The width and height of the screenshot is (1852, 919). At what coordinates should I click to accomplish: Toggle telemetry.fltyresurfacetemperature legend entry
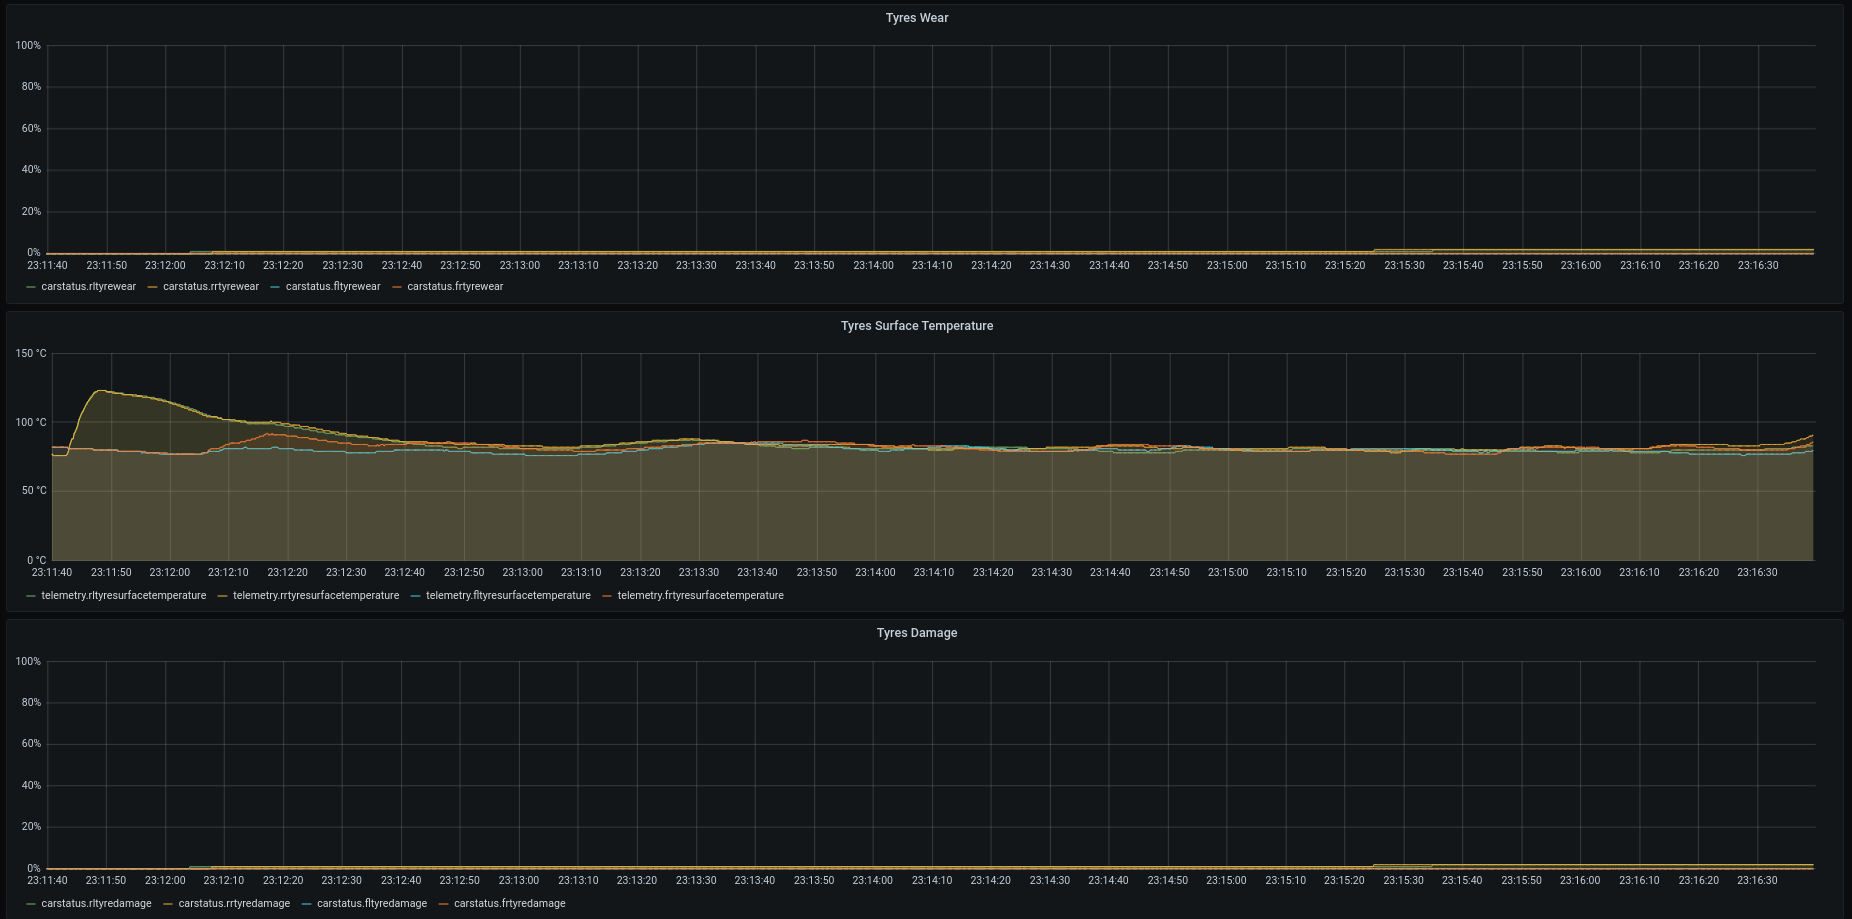coord(508,596)
